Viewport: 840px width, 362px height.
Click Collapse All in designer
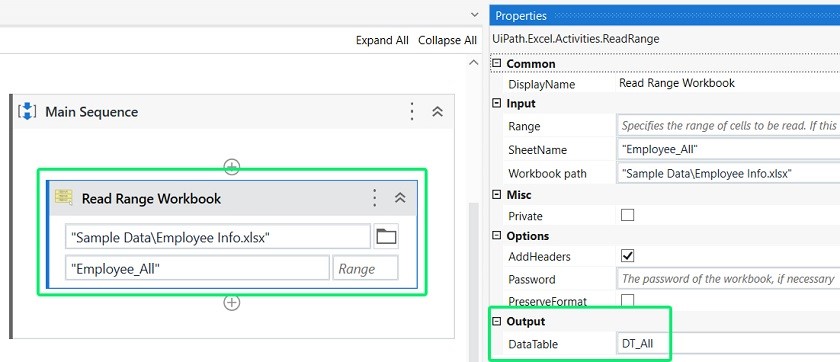447,41
